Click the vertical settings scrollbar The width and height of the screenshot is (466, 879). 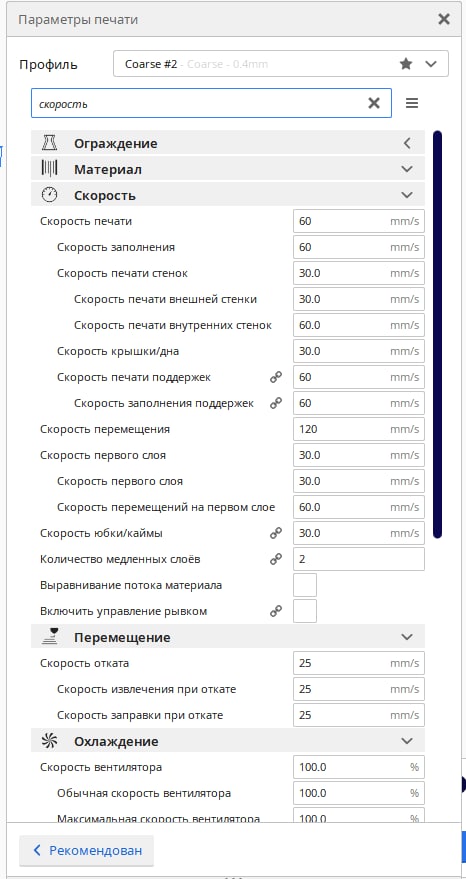437,334
